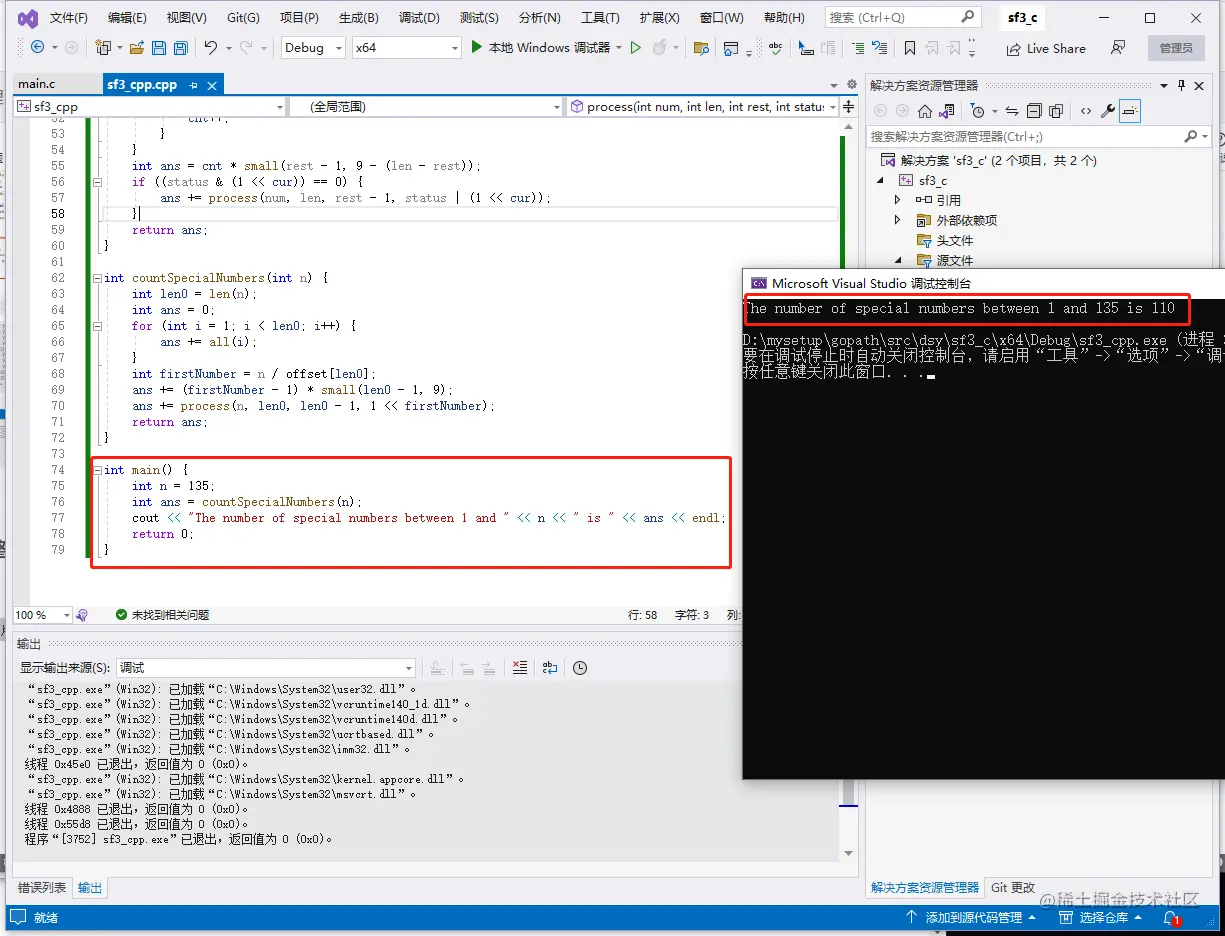Click the navigate backward arrow icon
Image resolution: width=1225 pixels, height=936 pixels.
tap(38, 48)
